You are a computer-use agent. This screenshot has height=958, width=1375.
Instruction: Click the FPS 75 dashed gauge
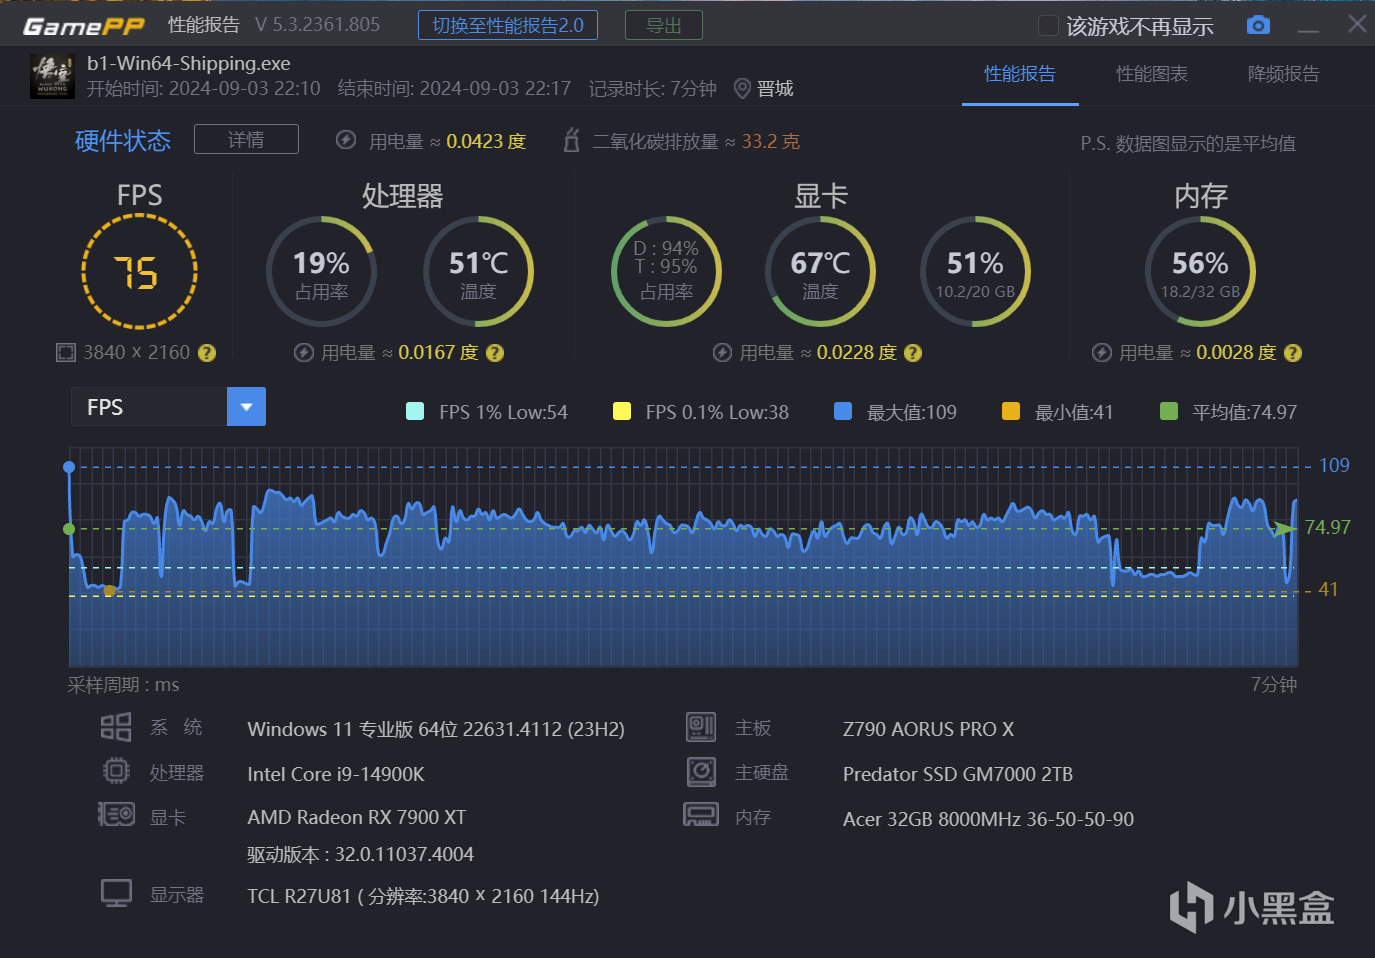coord(139,272)
